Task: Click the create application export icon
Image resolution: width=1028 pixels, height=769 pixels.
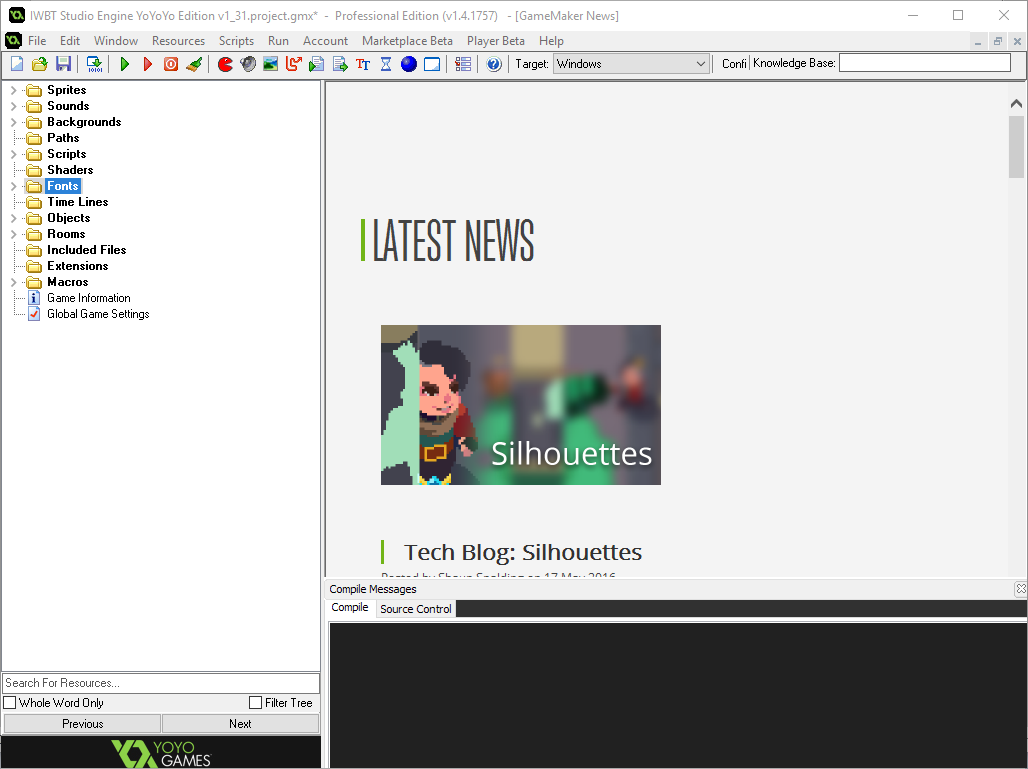Action: click(x=94, y=64)
